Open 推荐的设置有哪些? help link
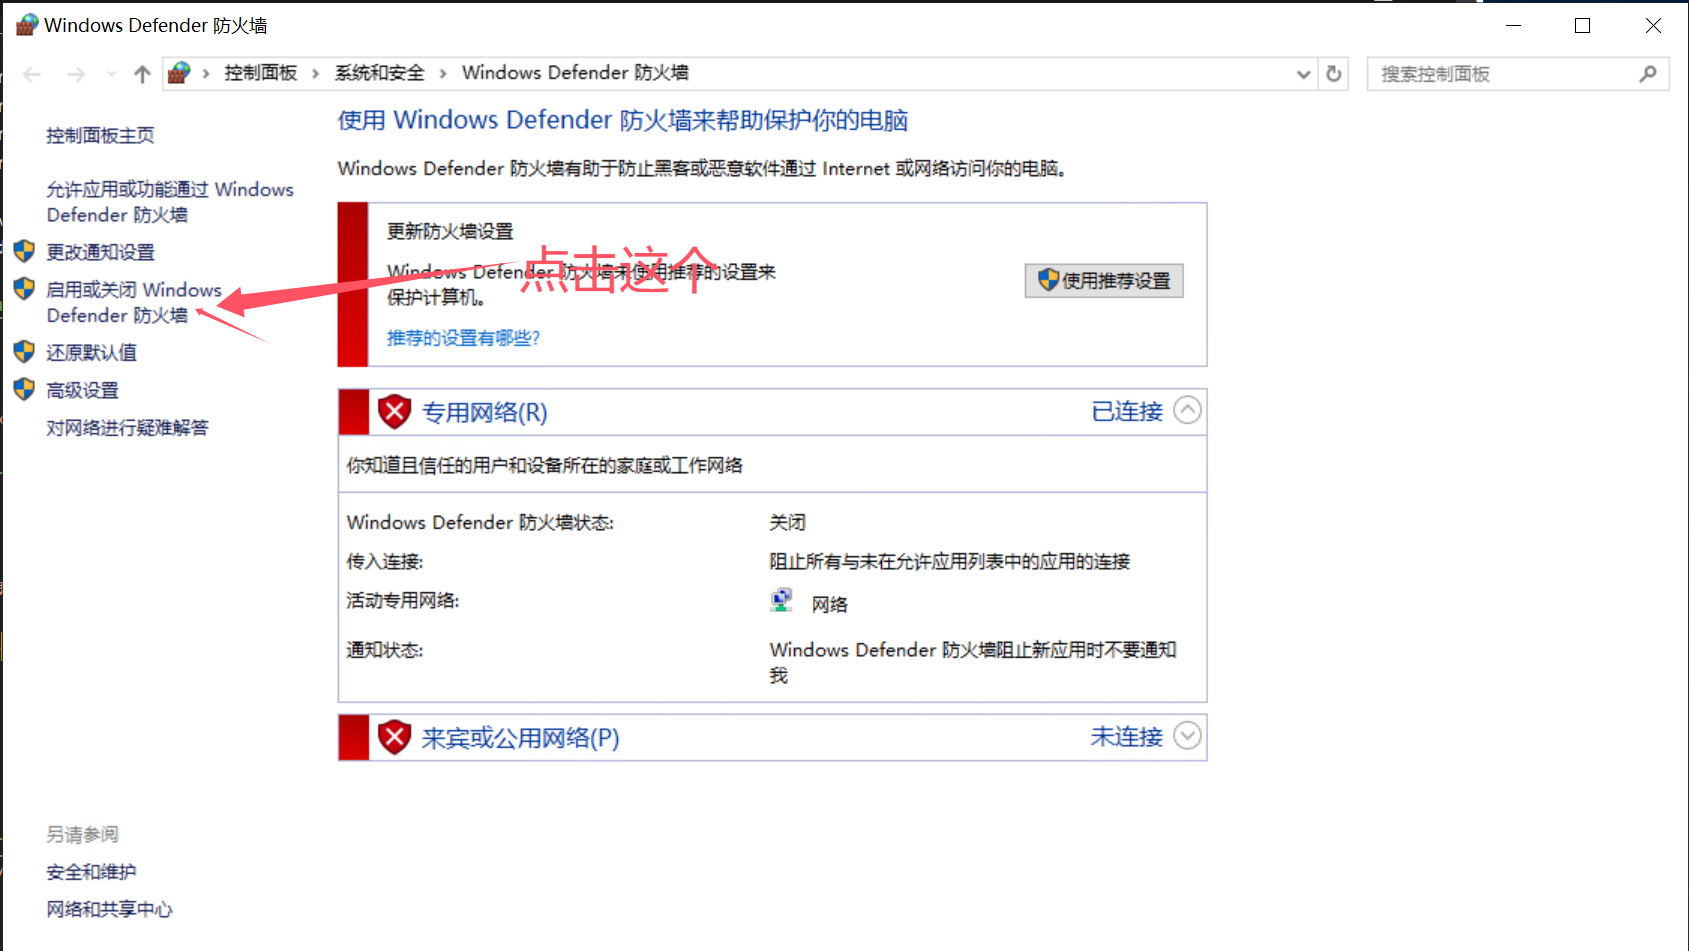1689x951 pixels. (x=463, y=338)
